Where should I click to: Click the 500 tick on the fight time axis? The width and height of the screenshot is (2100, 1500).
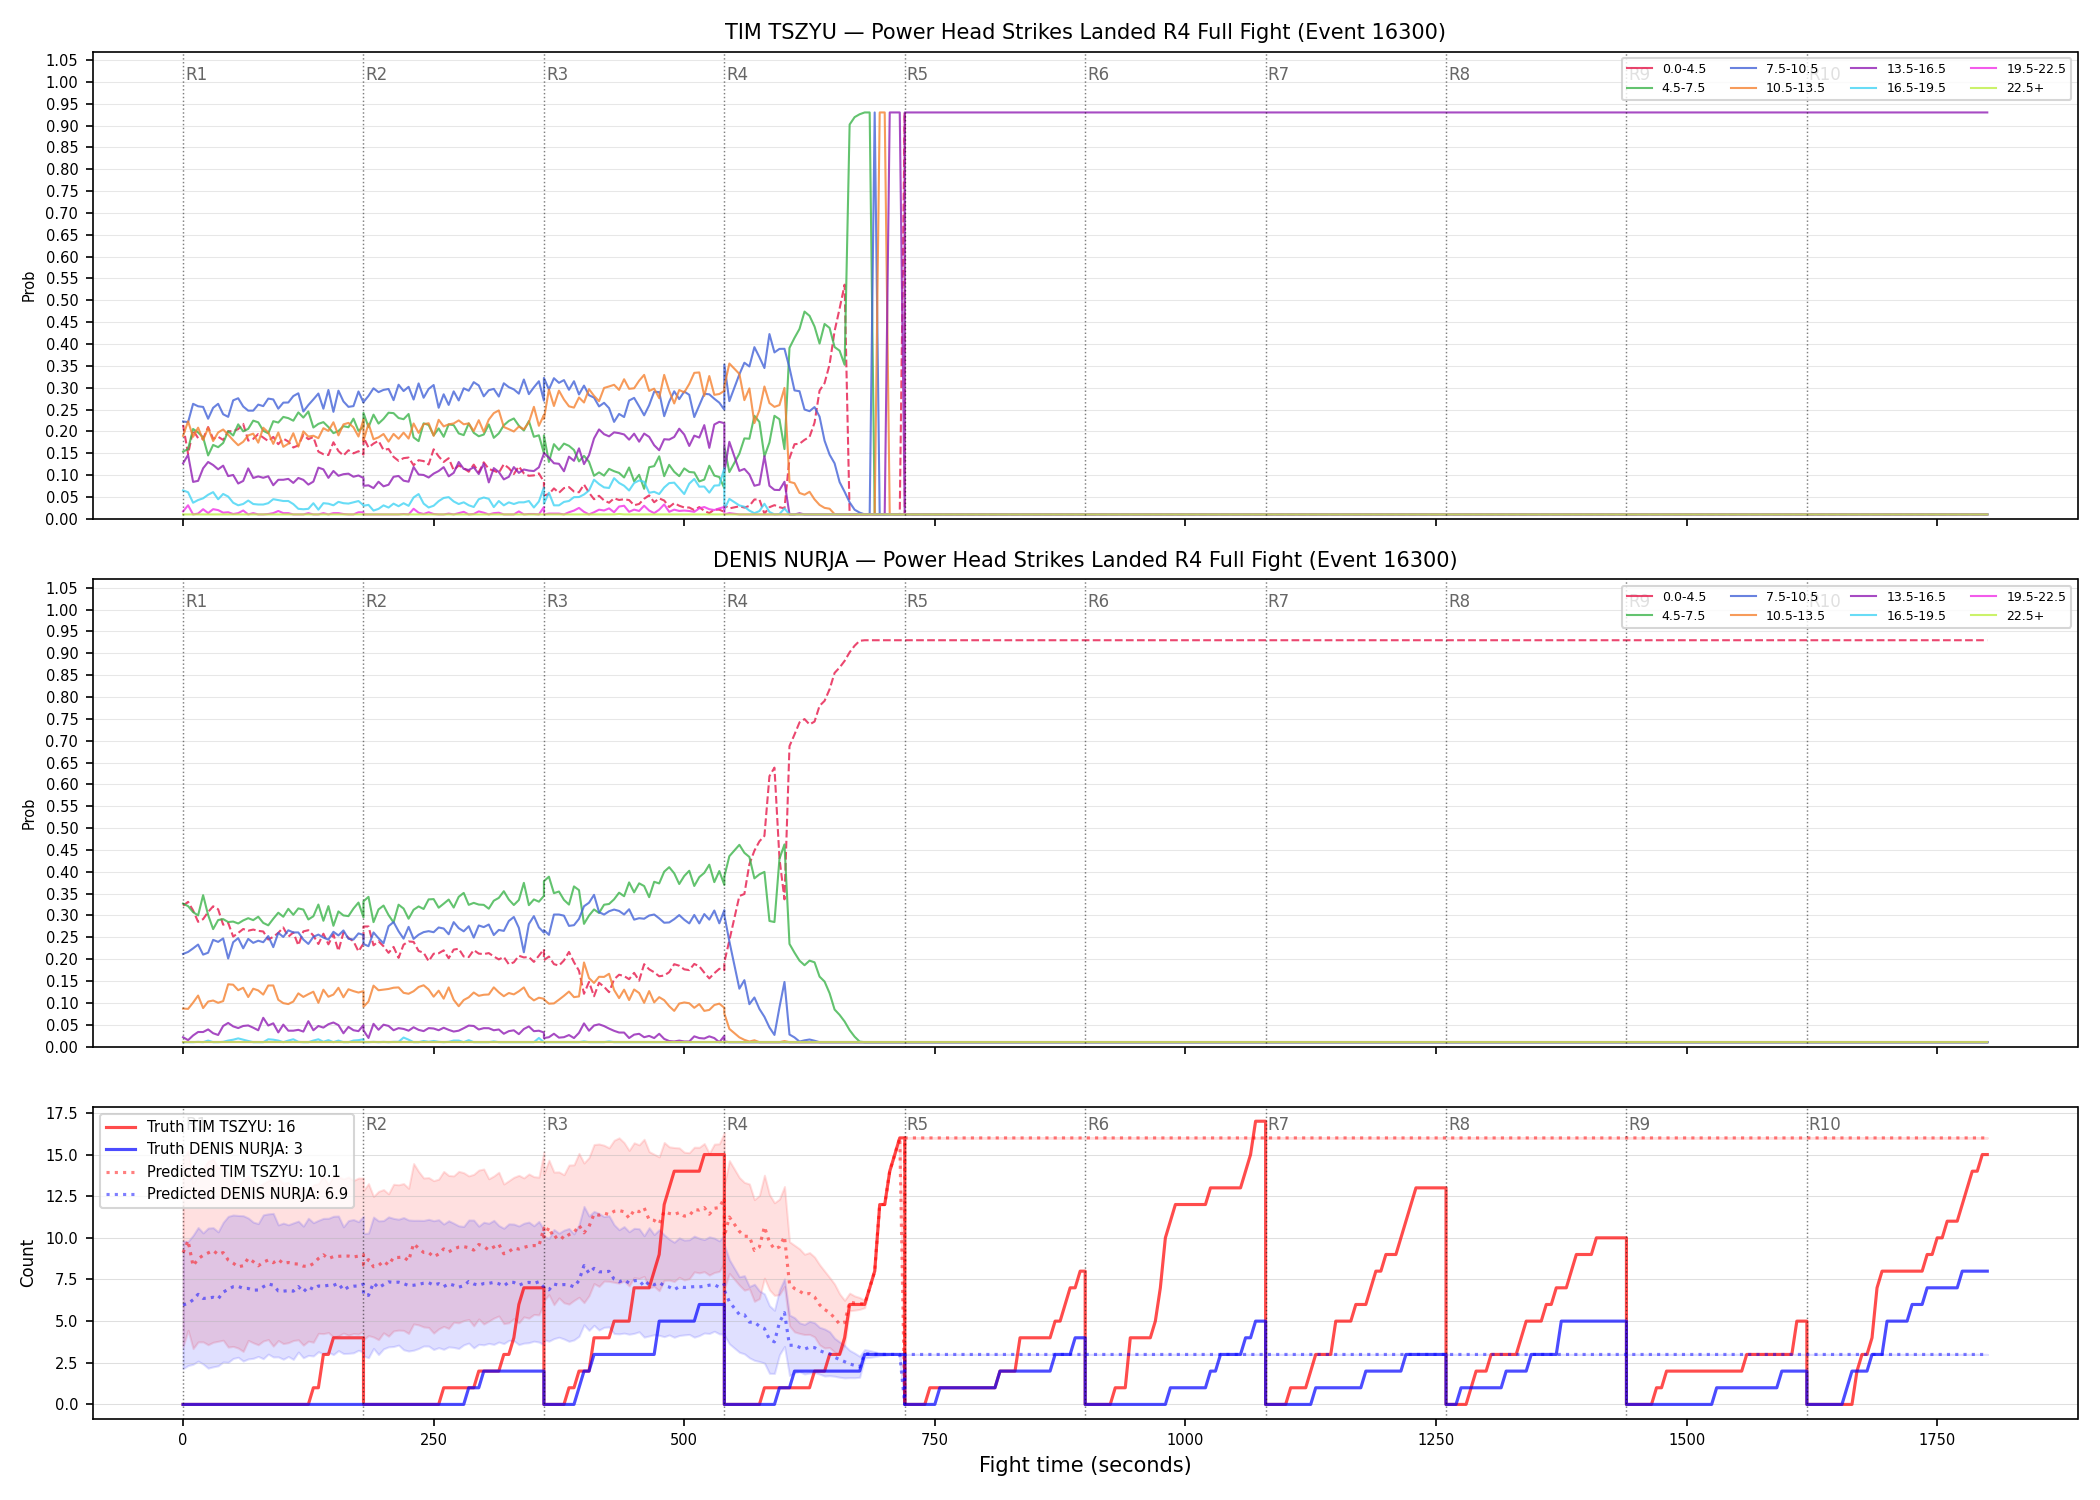[x=684, y=1439]
